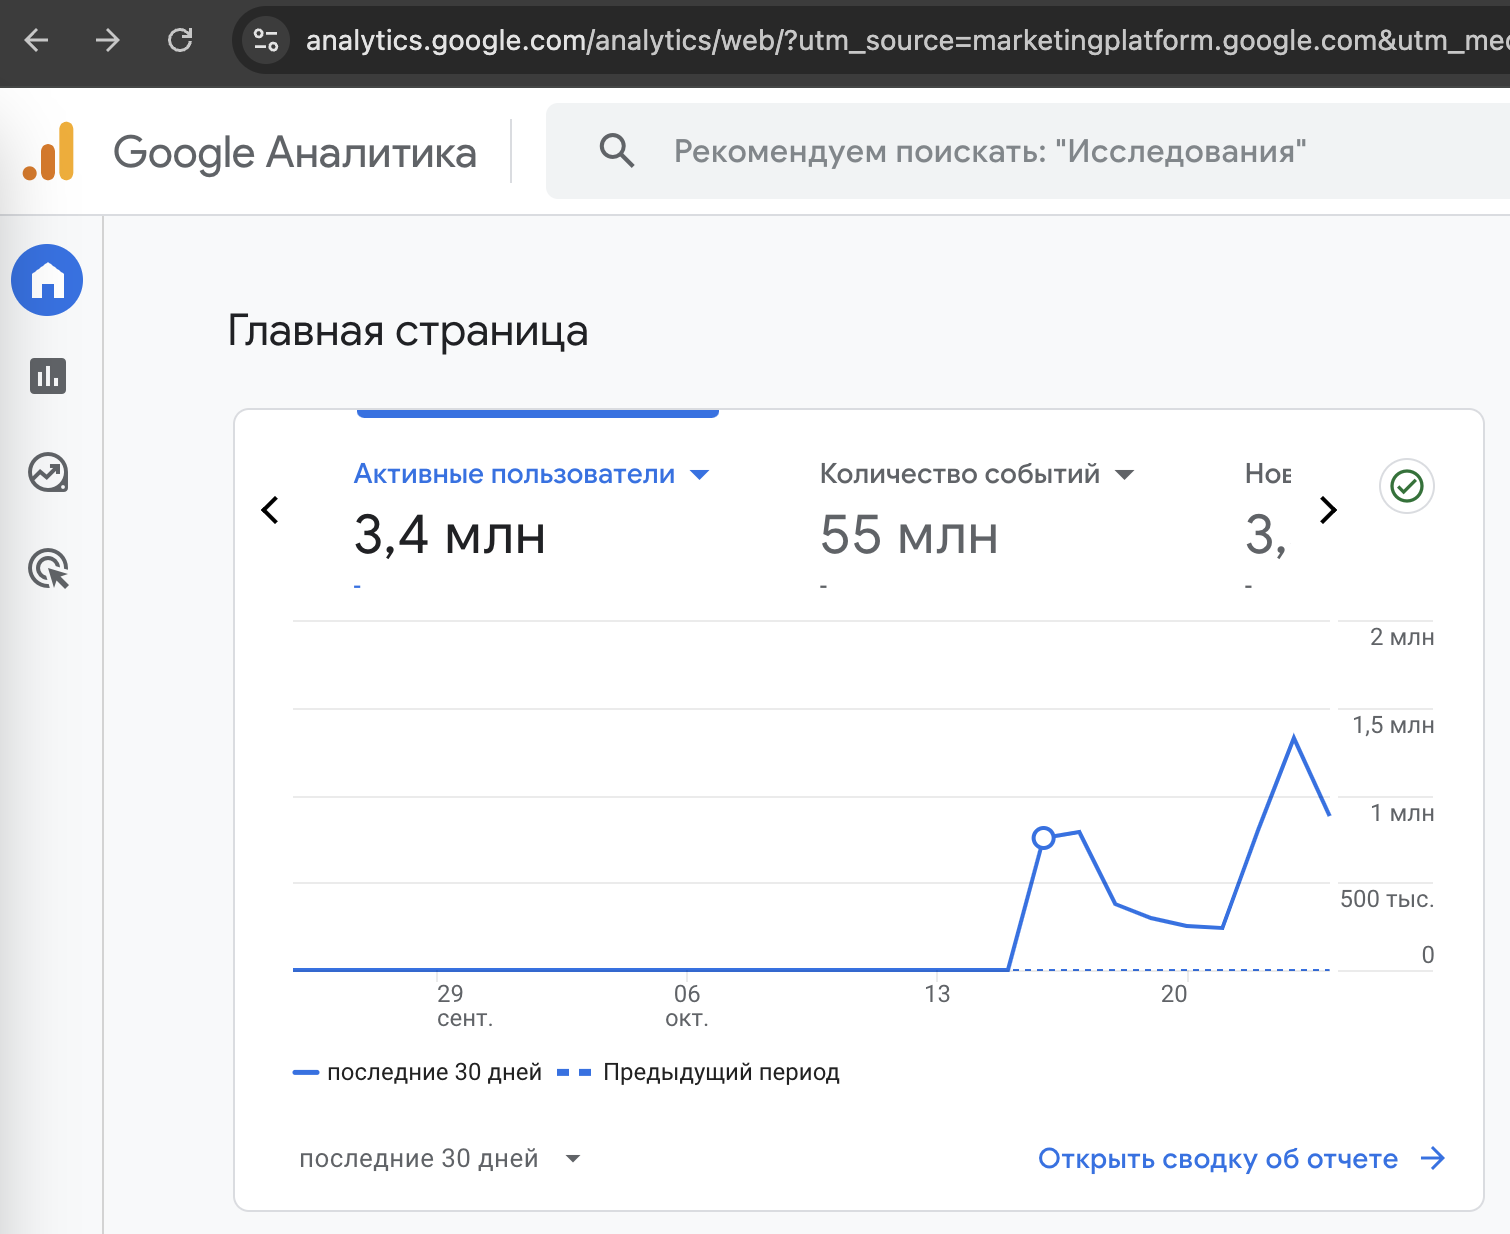Click the 1,5 млн axis label
The image size is (1510, 1234).
point(1393,725)
